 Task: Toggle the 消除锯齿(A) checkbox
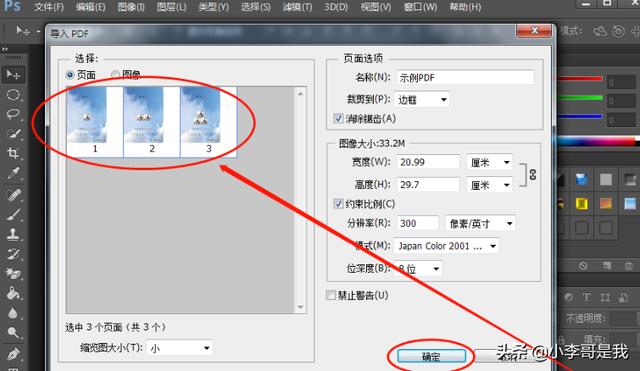[338, 119]
